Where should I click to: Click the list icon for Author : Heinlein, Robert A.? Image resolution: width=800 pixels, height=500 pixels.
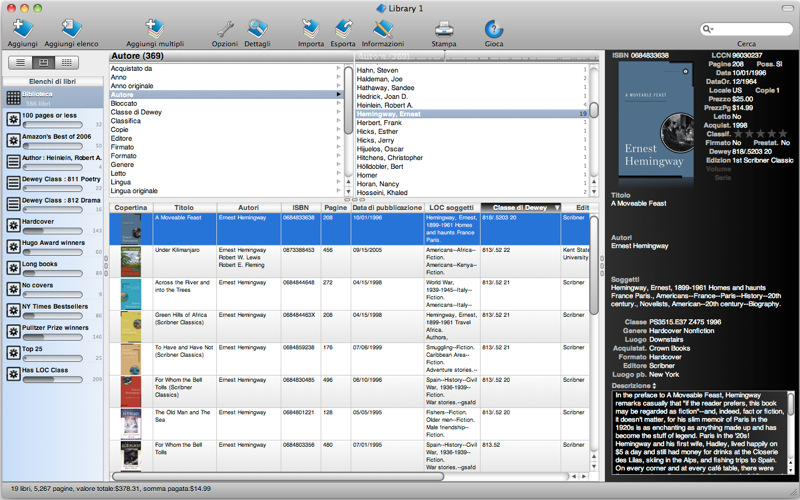[13, 162]
